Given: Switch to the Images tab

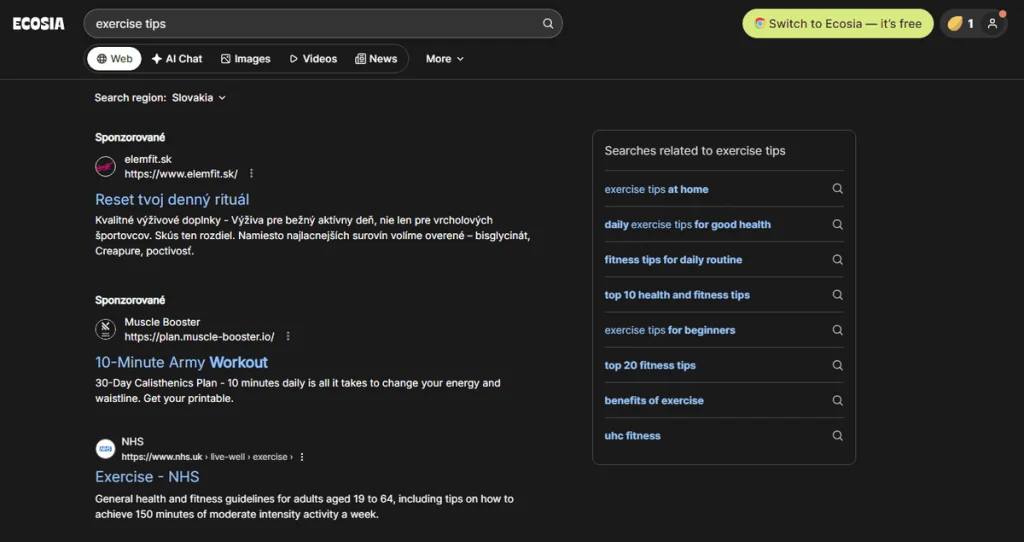Looking at the screenshot, I should click(x=246, y=59).
